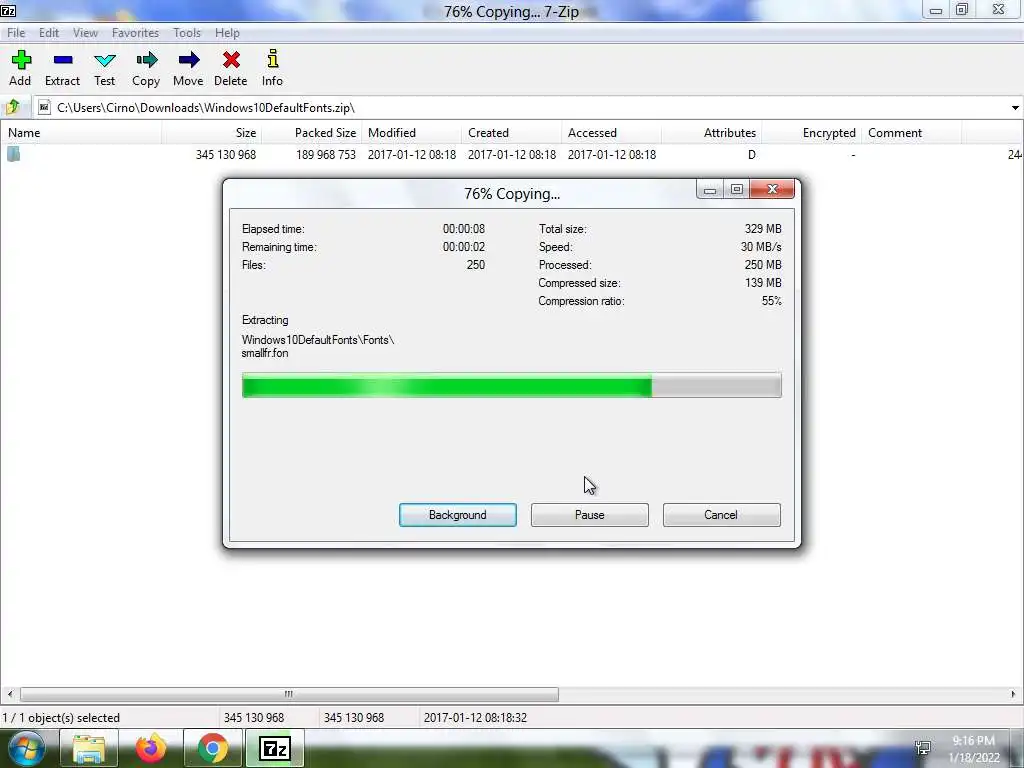The image size is (1024, 768).
Task: Open the Windows Start button
Action: [26, 748]
